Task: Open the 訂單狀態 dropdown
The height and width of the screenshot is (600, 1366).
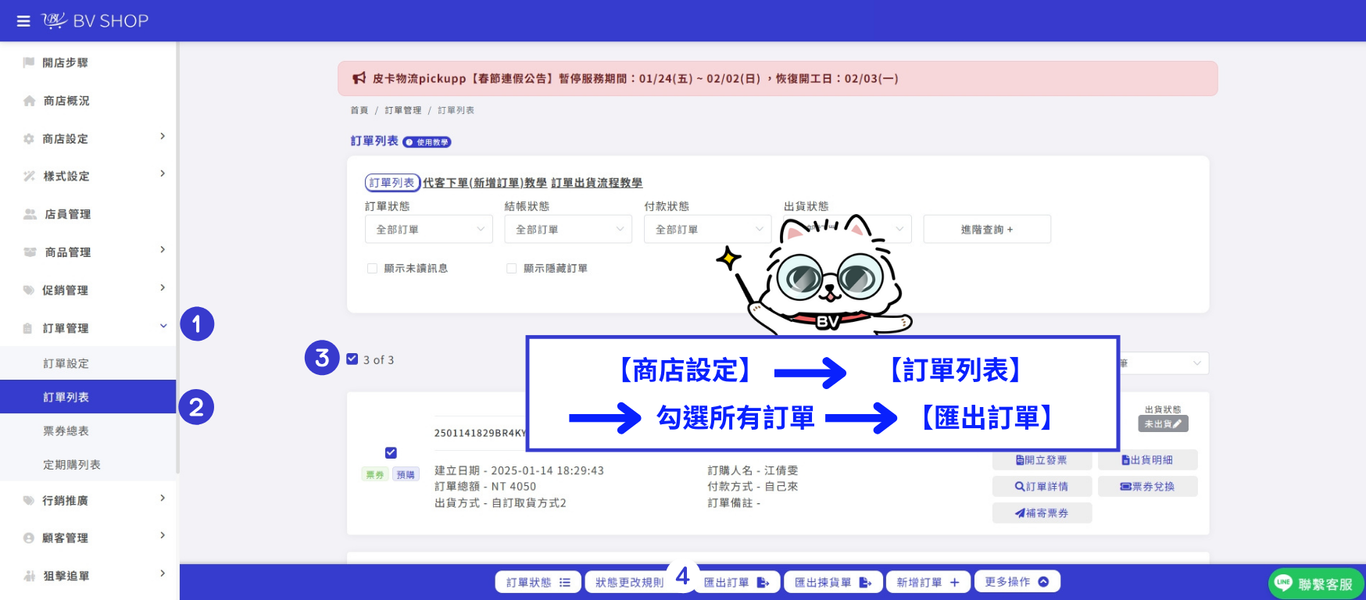Action: coord(429,229)
